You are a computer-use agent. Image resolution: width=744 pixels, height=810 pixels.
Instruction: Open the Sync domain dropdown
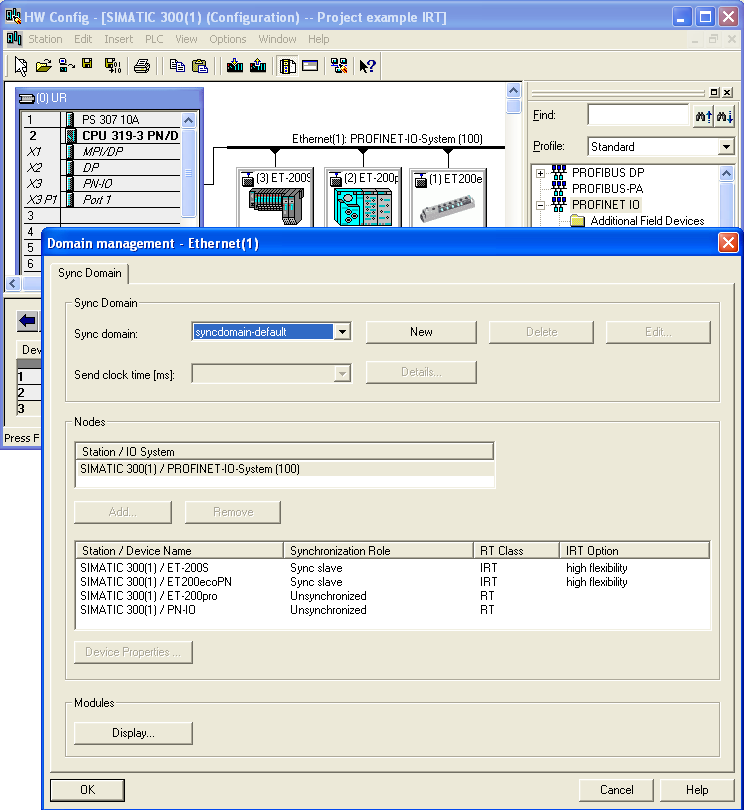pyautogui.click(x=342, y=332)
